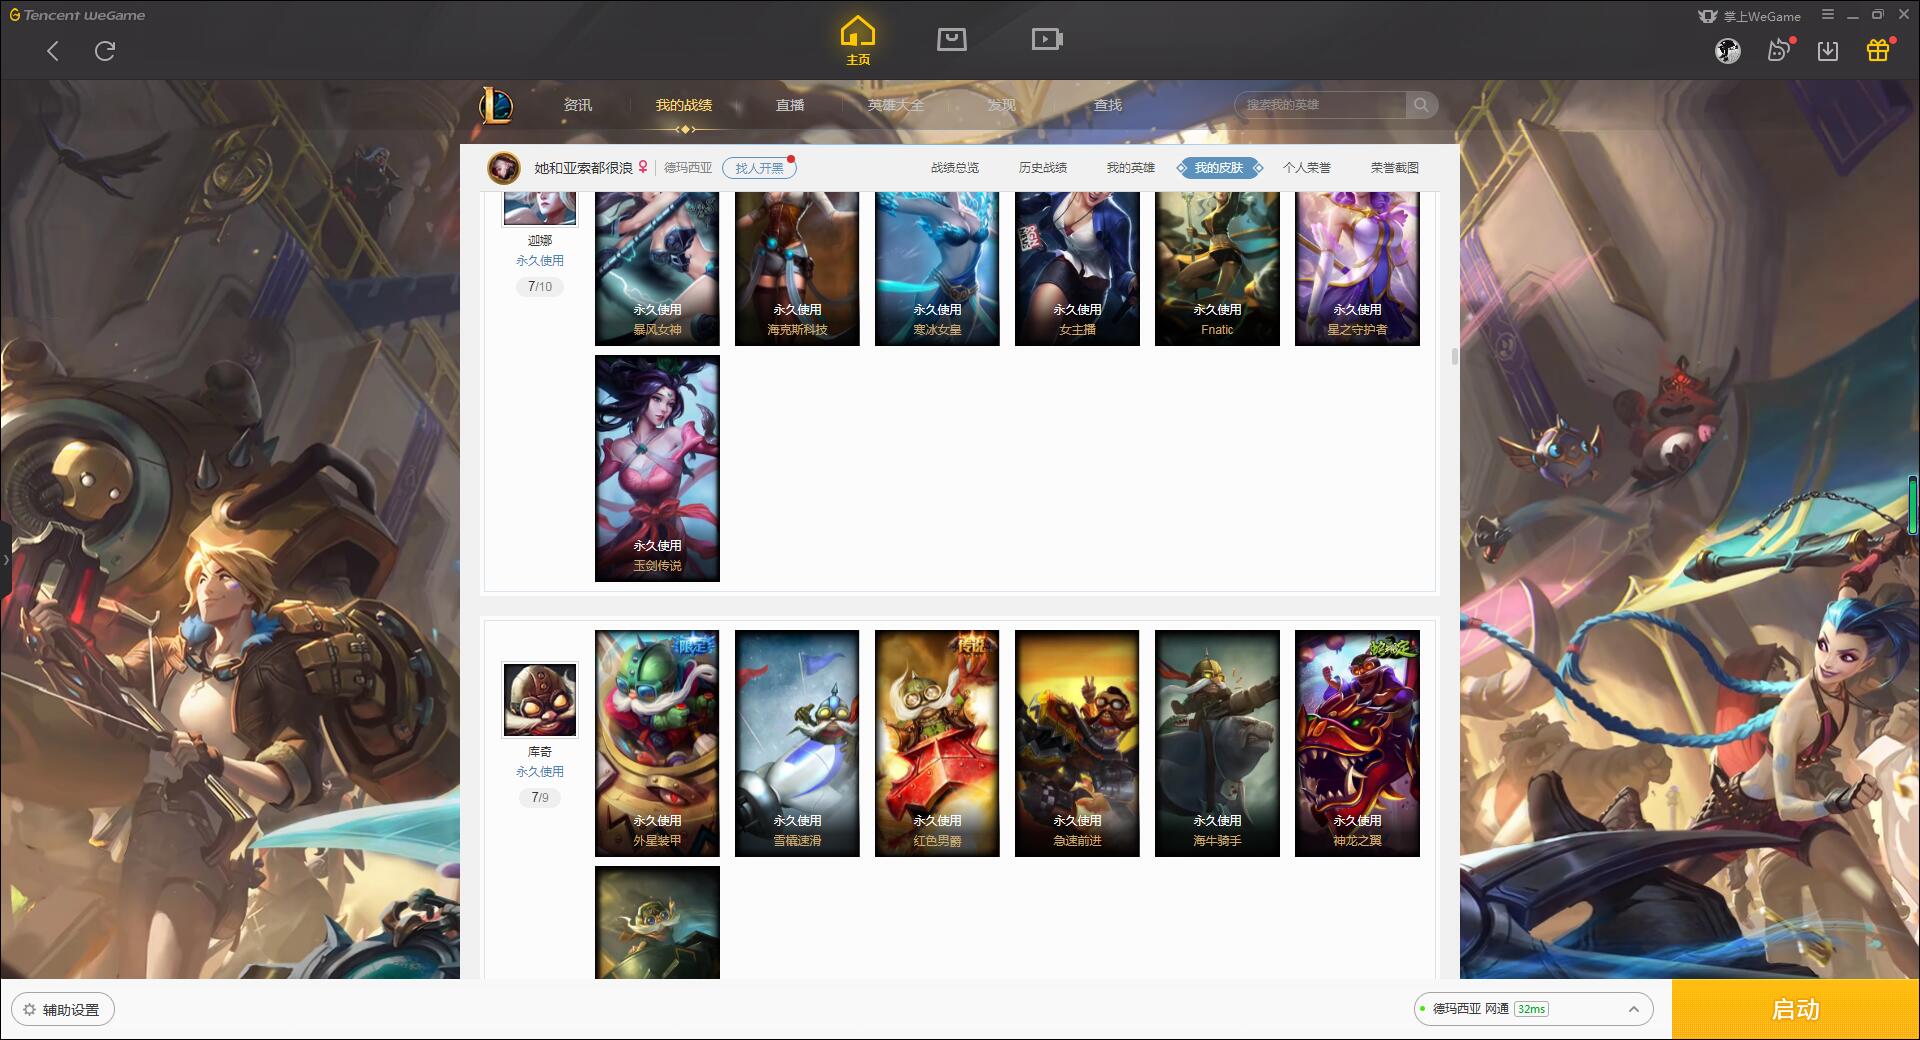Switch to the 我的英雄 tab
Viewport: 1920px width, 1040px height.
click(x=1131, y=168)
